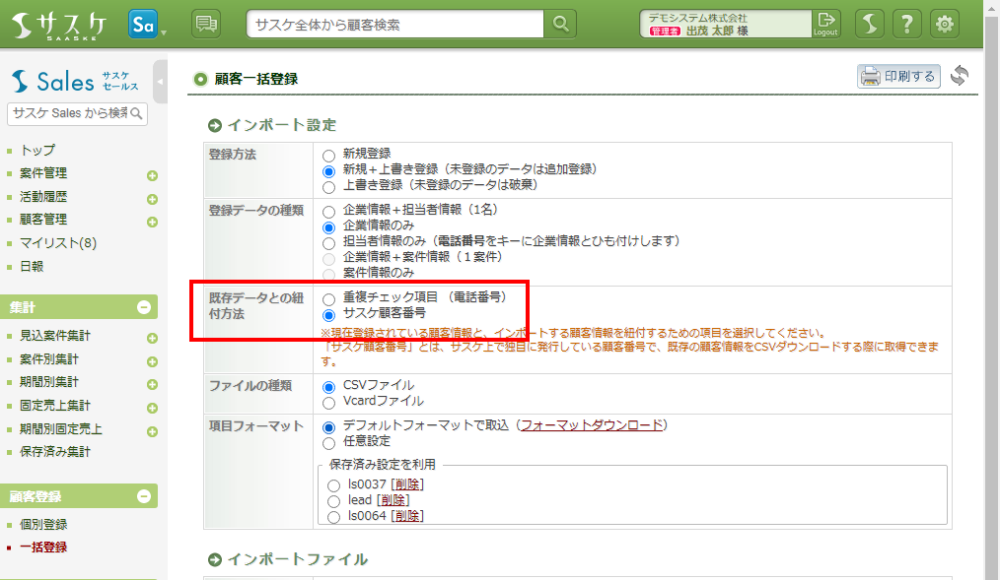Select the Vcardファイル radio button
The image size is (1000, 580).
tap(328, 402)
